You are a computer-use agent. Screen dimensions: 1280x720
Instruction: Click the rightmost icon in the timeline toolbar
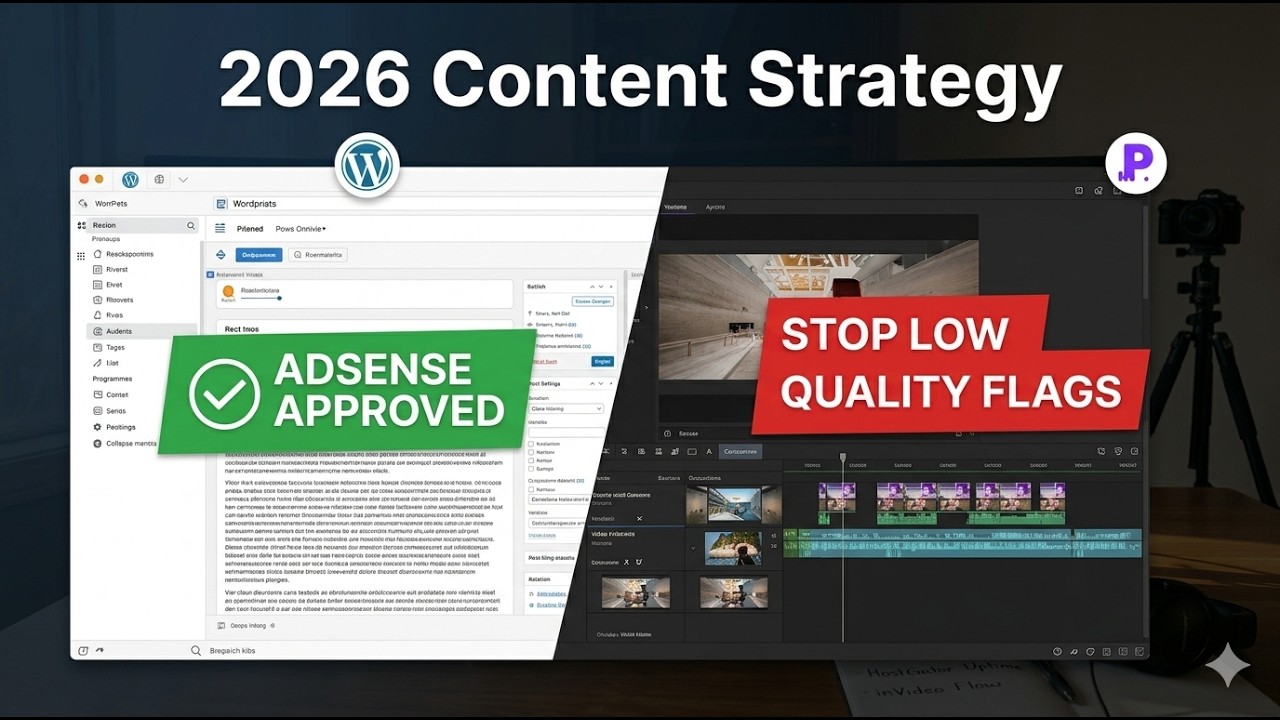tap(1135, 452)
